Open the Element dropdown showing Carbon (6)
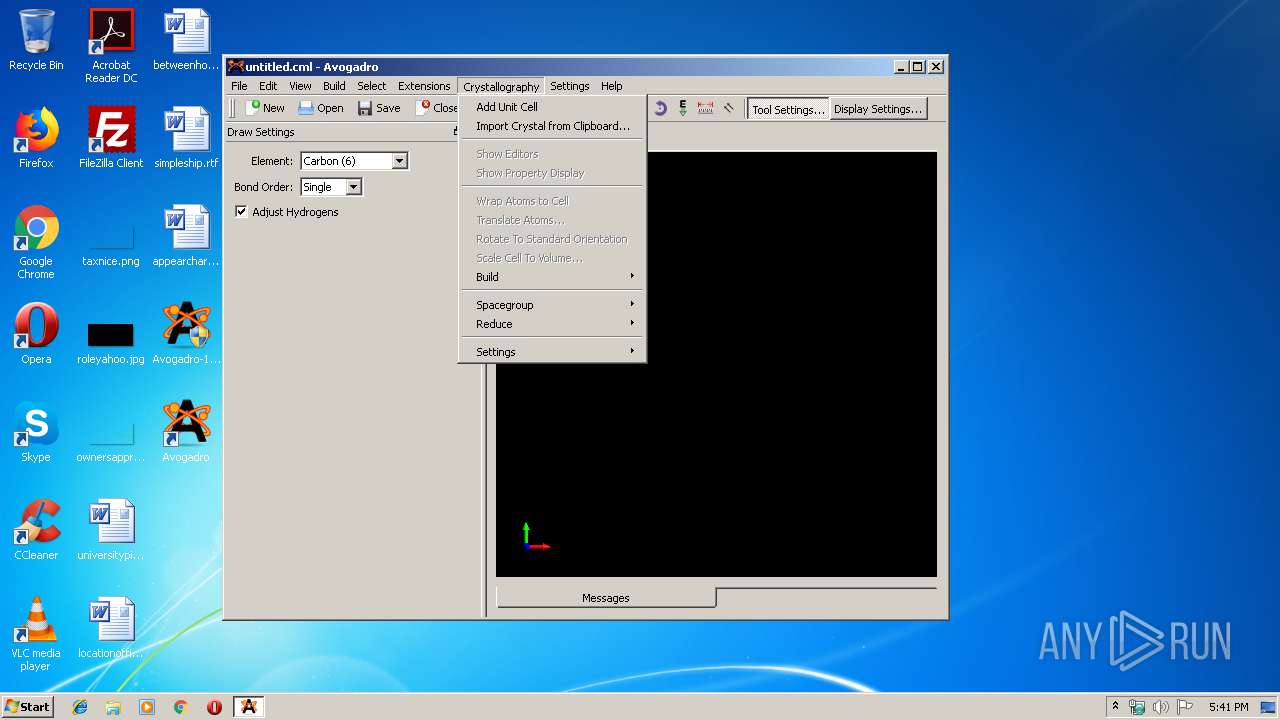This screenshot has width=1280, height=720. click(x=354, y=161)
